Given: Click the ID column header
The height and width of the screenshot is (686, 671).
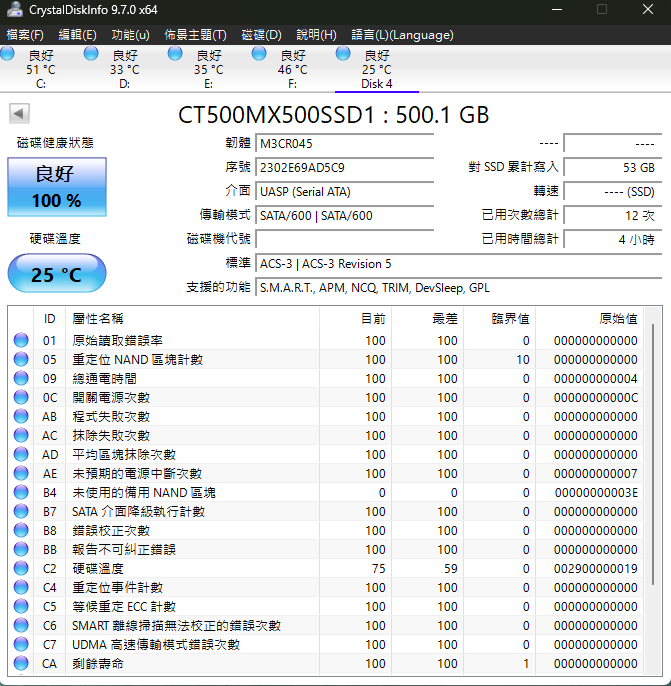Looking at the screenshot, I should 49,318.
